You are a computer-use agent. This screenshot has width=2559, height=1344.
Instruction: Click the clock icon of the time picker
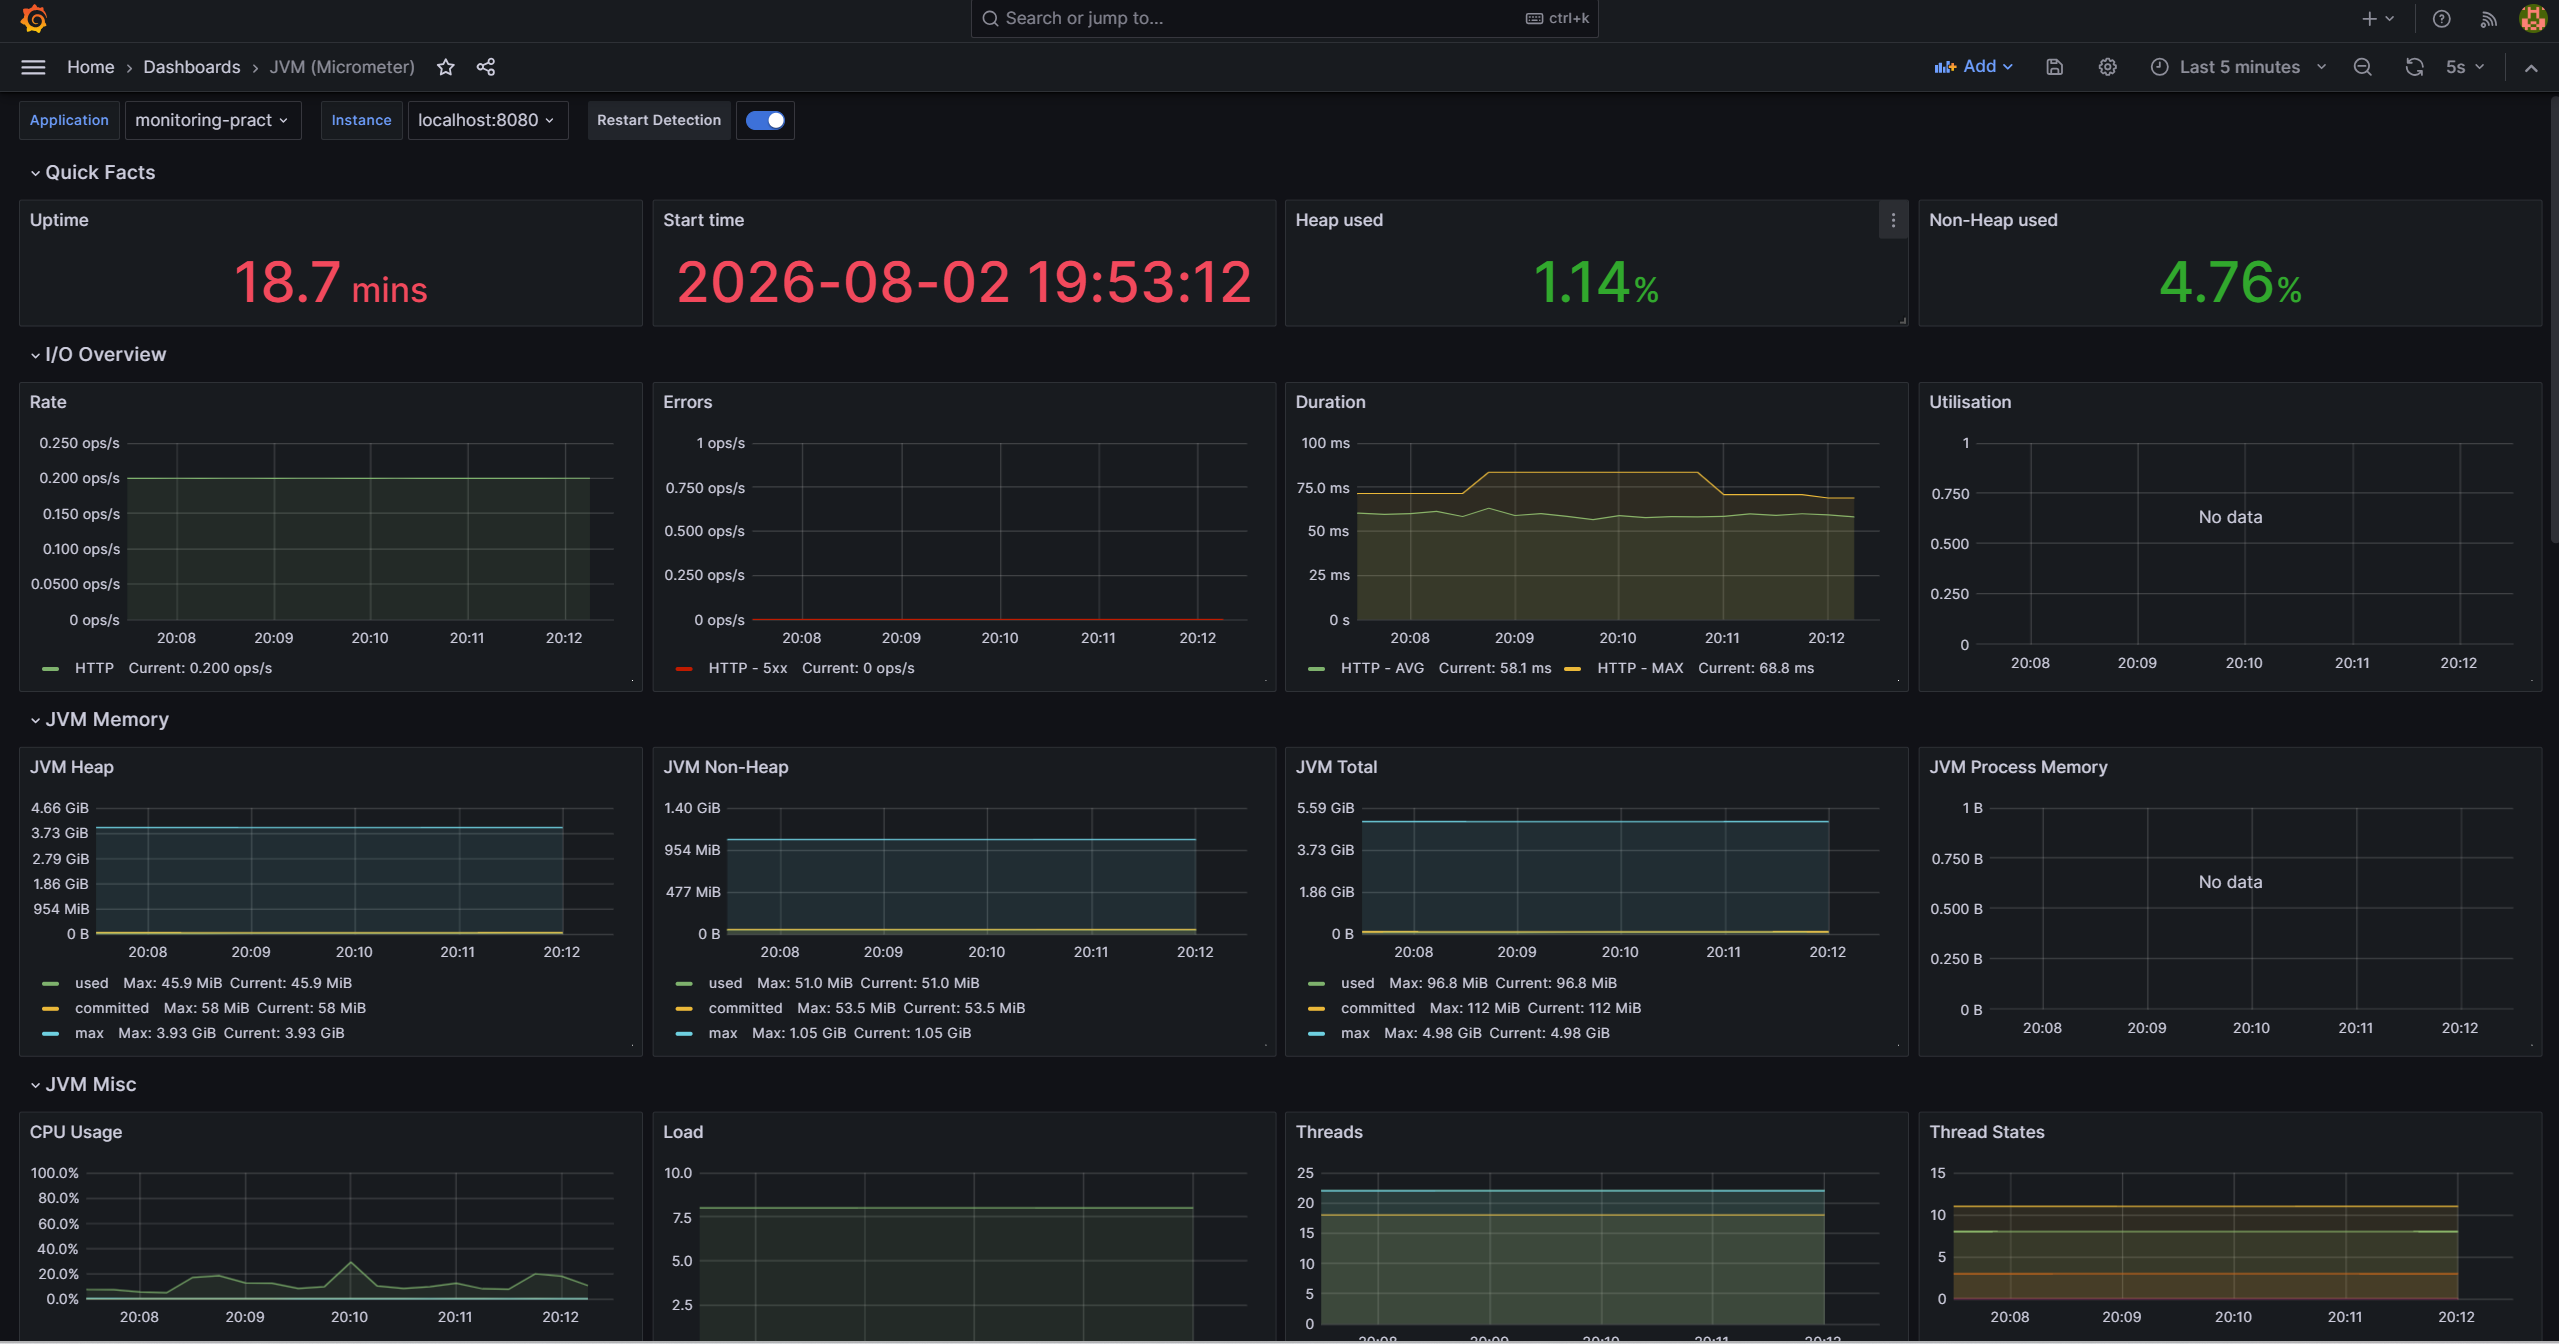coord(2159,67)
